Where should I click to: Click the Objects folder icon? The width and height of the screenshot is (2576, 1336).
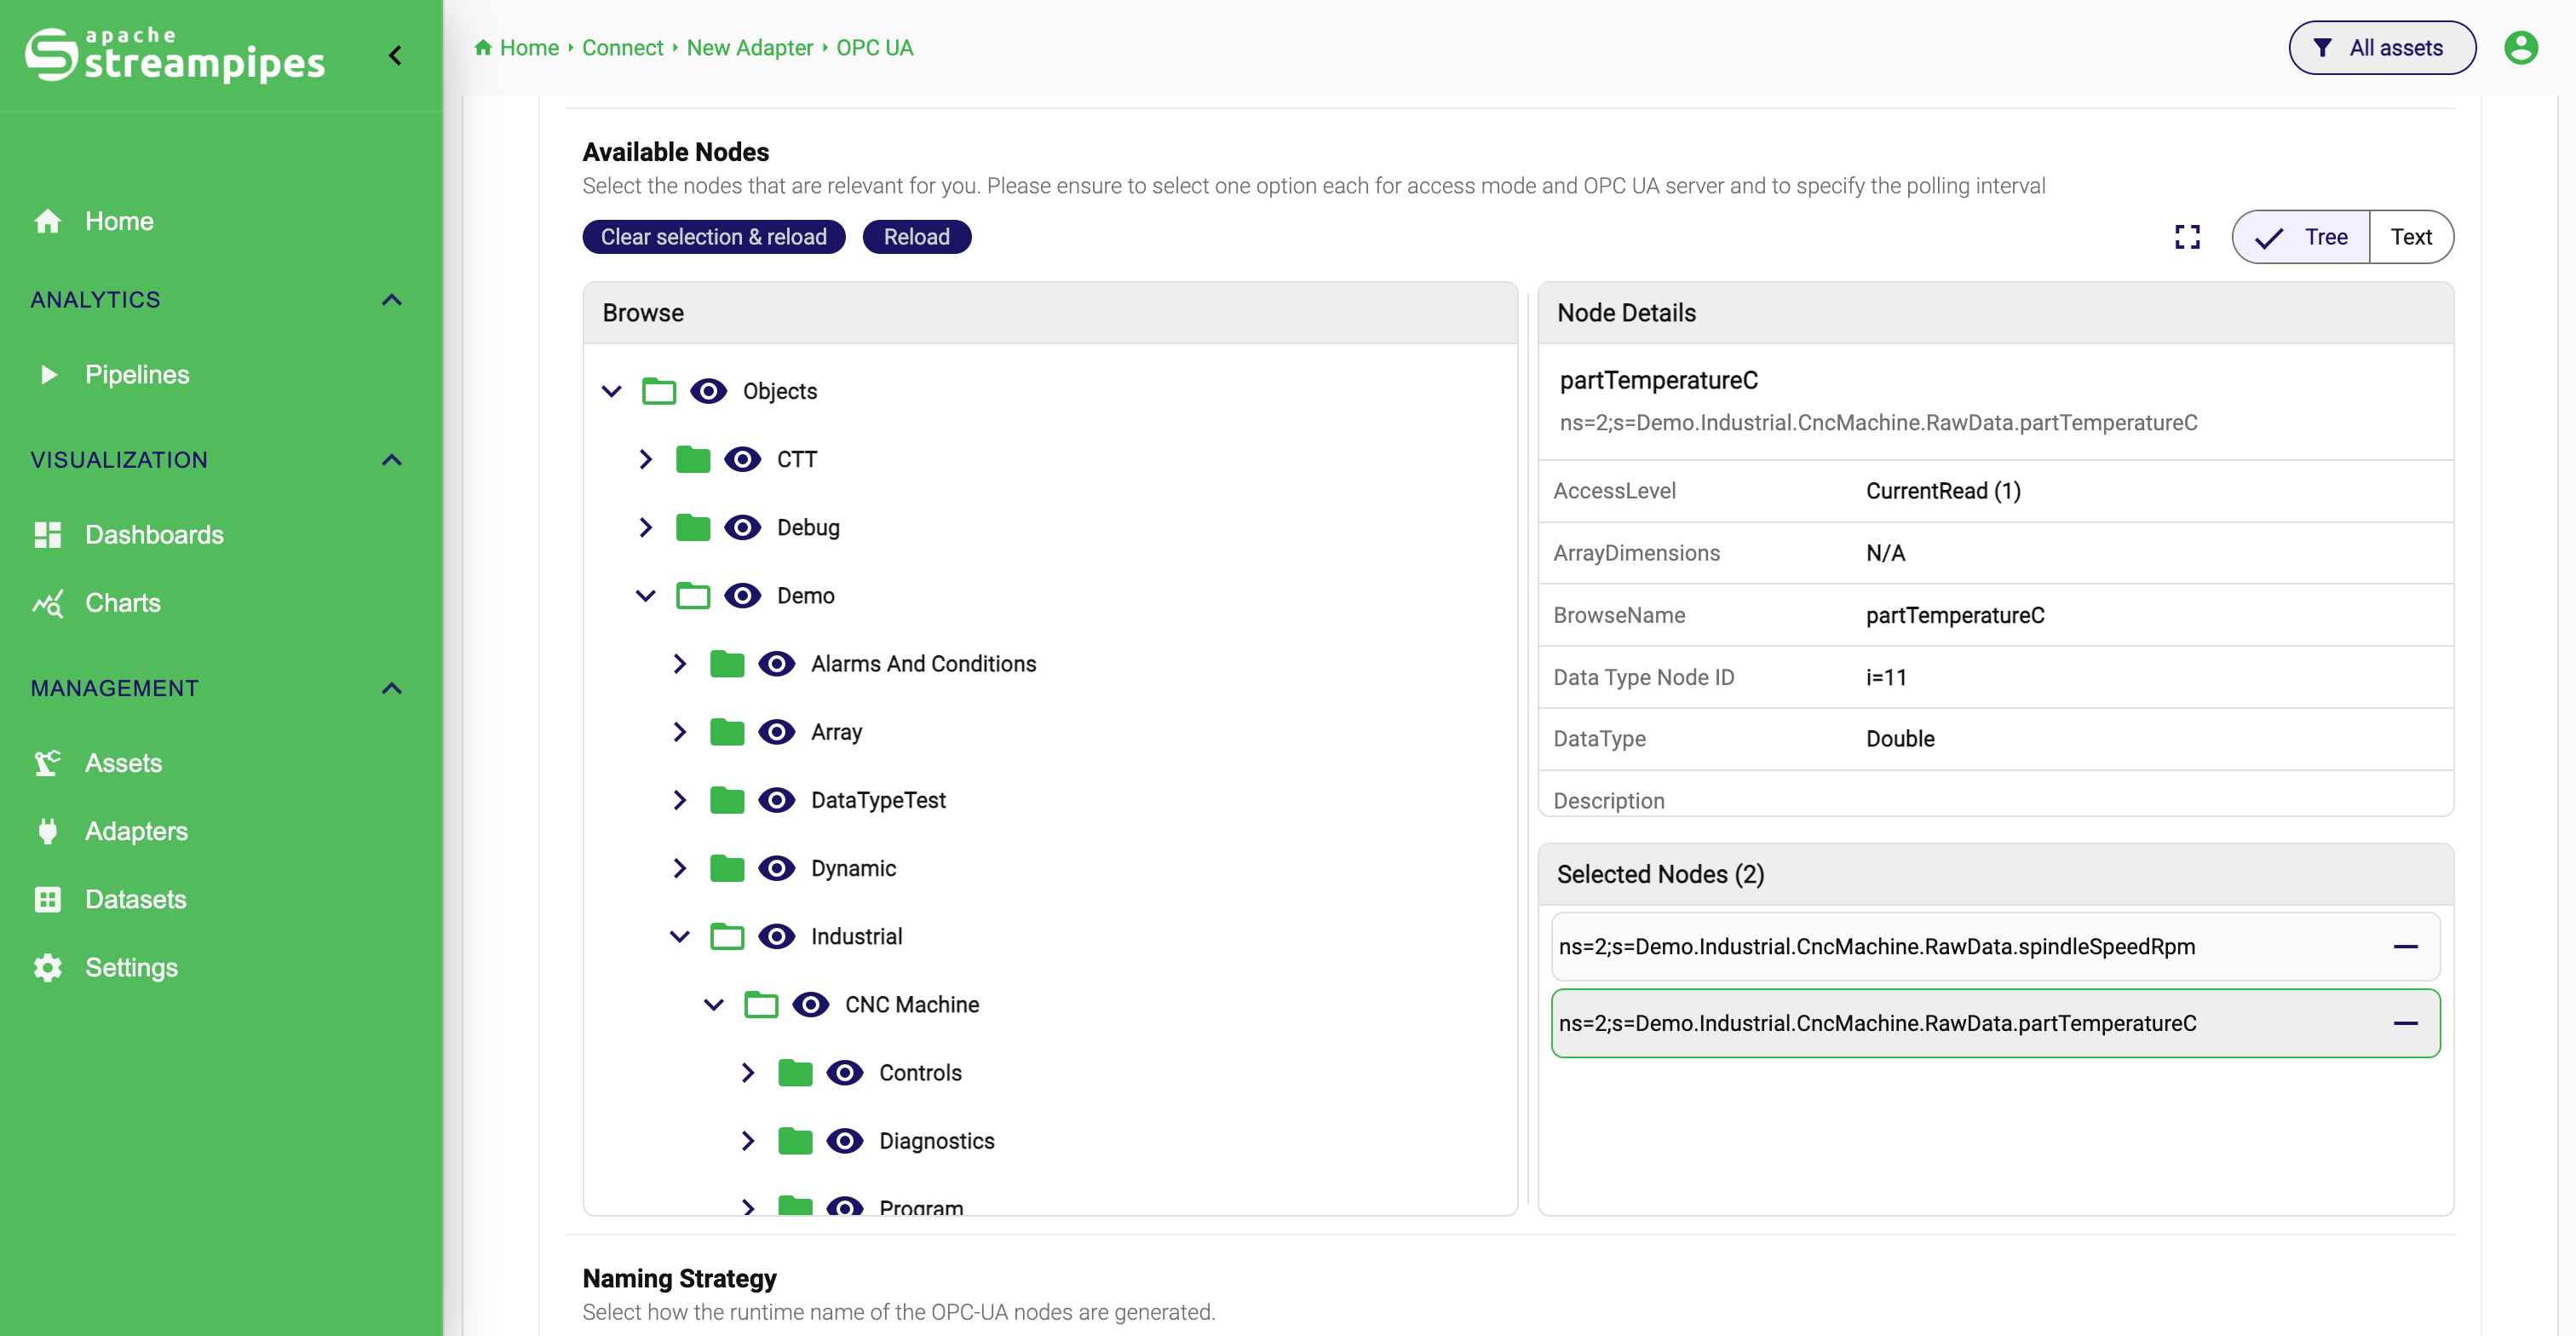coord(658,391)
